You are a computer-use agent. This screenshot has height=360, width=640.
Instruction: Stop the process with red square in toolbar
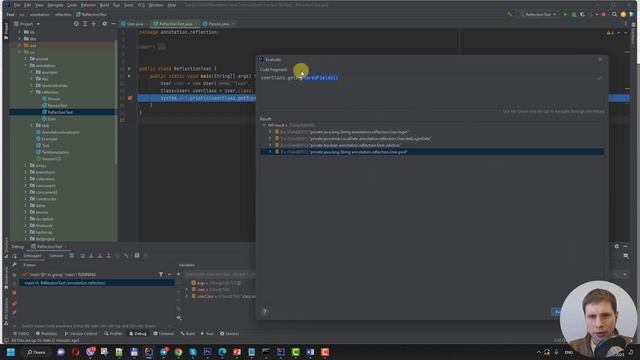(604, 14)
